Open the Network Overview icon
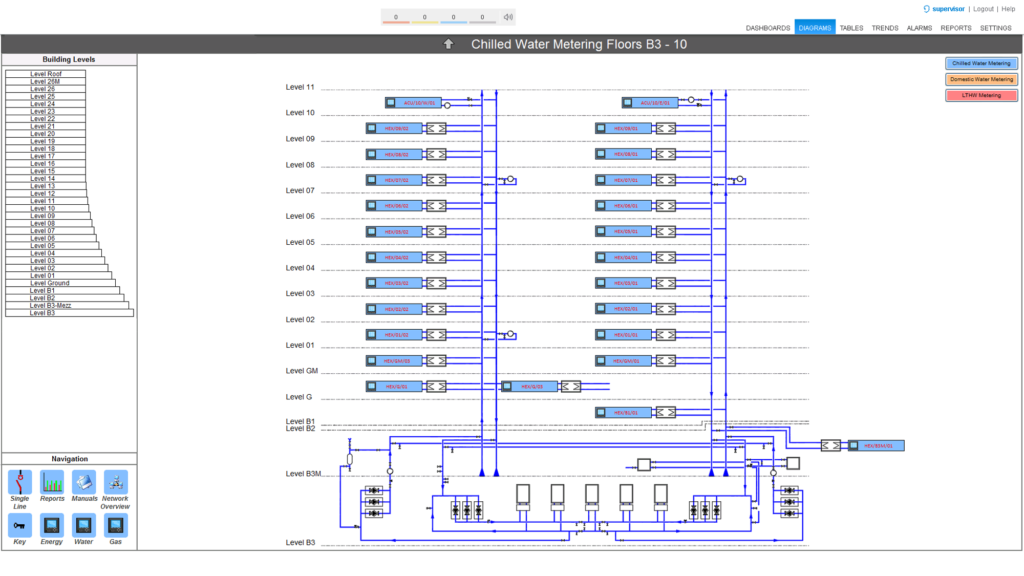 pyautogui.click(x=116, y=483)
